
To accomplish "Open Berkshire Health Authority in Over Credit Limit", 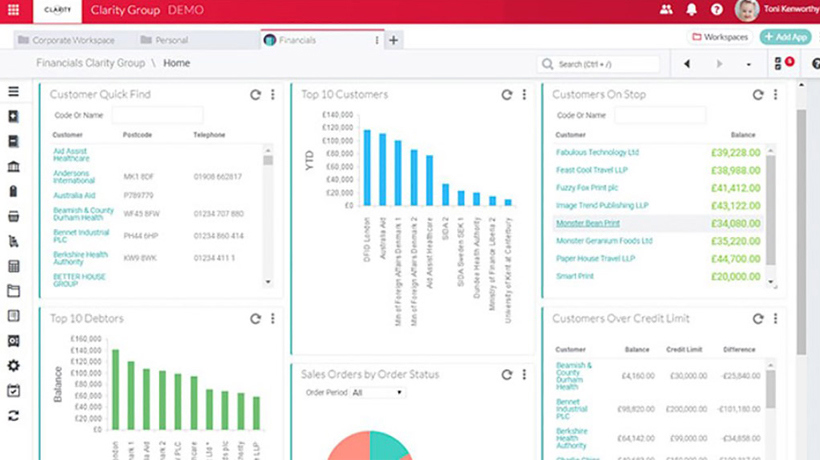I will point(572,438).
